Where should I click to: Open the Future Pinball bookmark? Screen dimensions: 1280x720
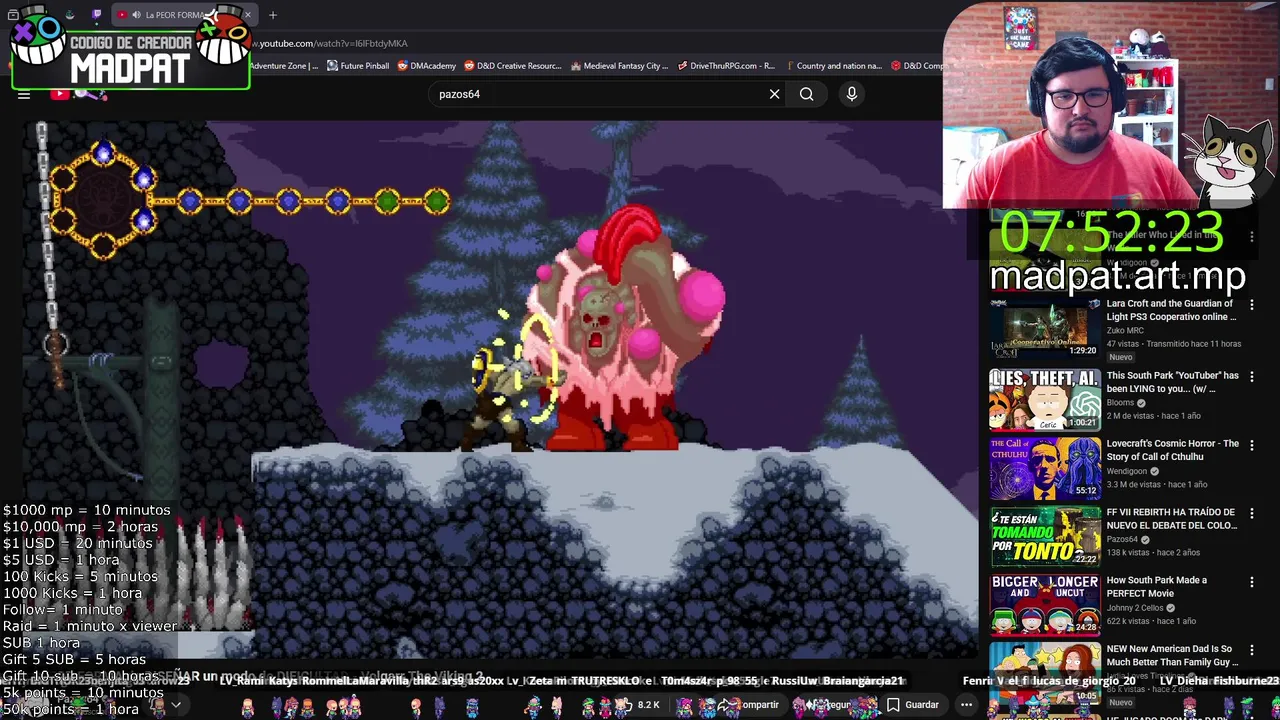(x=358, y=66)
